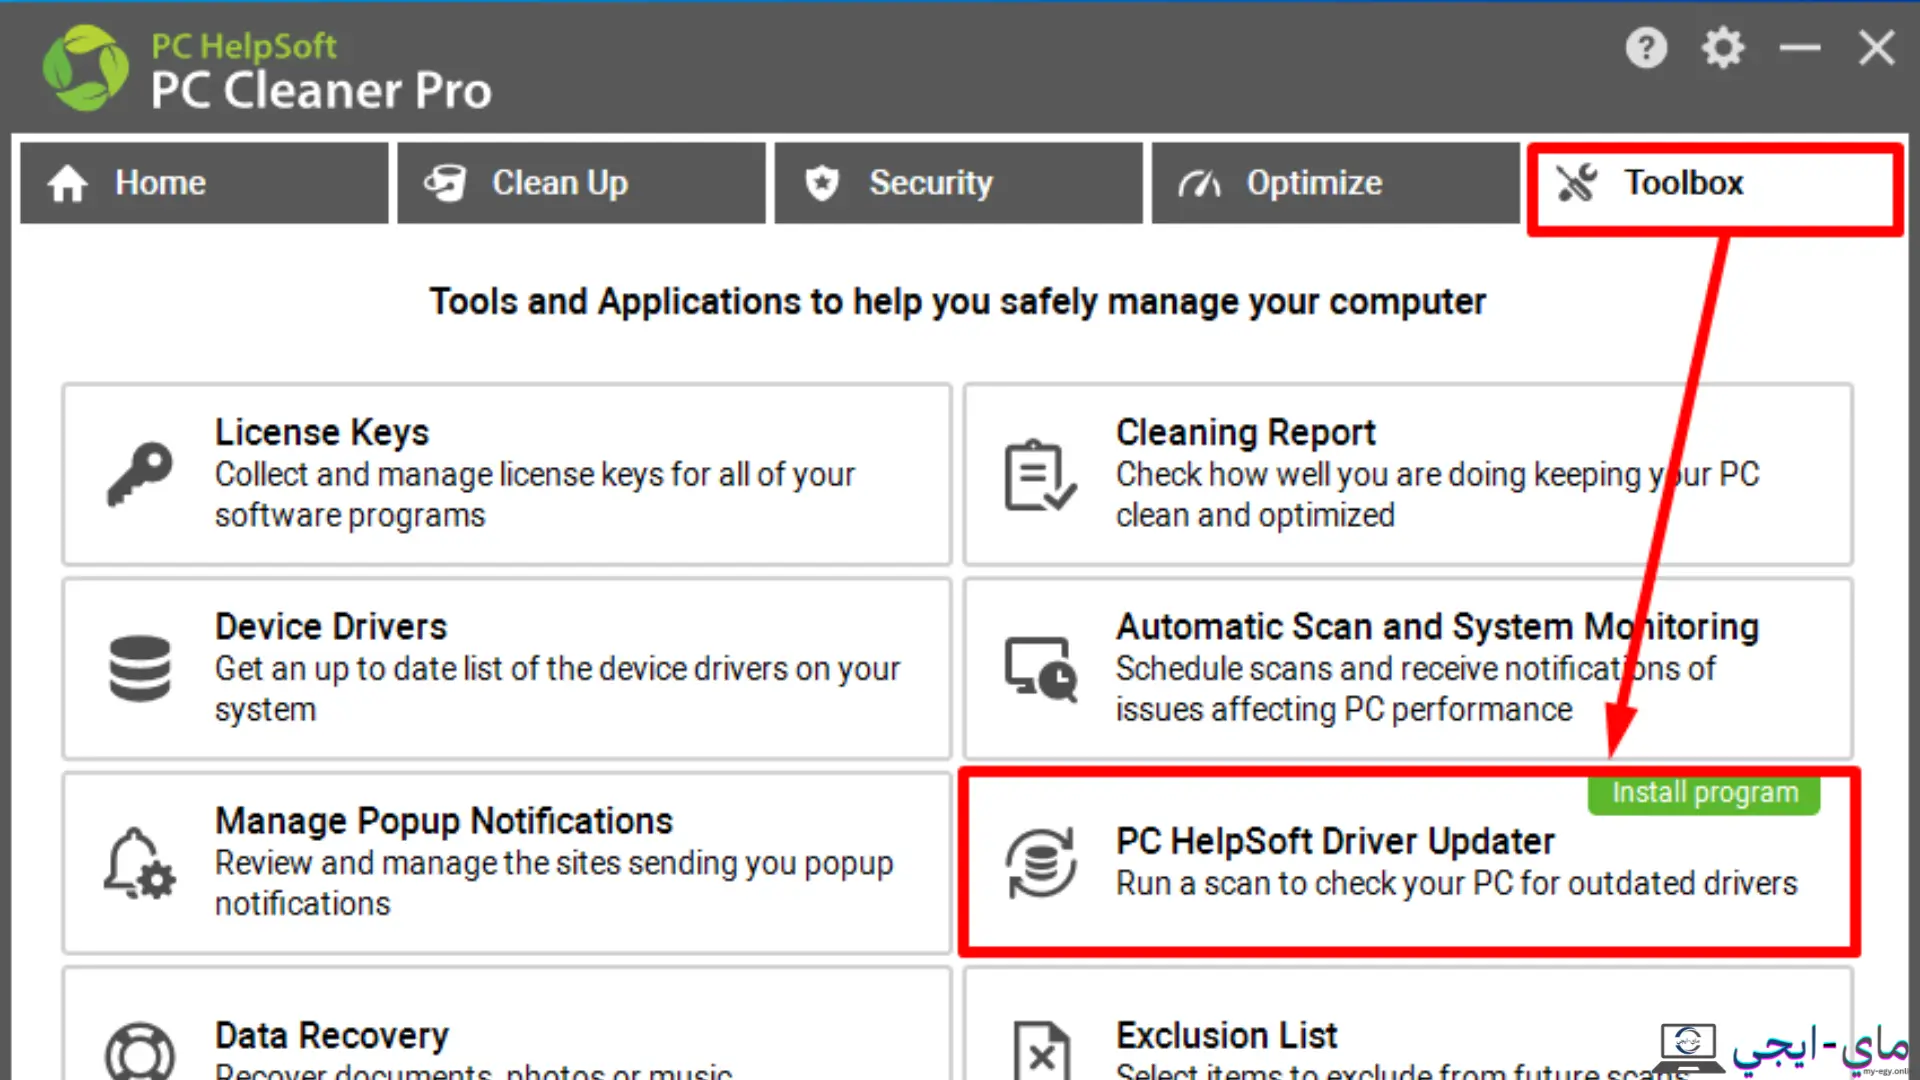
Task: Click 'Tools and Applications' heading text
Action: click(x=957, y=301)
